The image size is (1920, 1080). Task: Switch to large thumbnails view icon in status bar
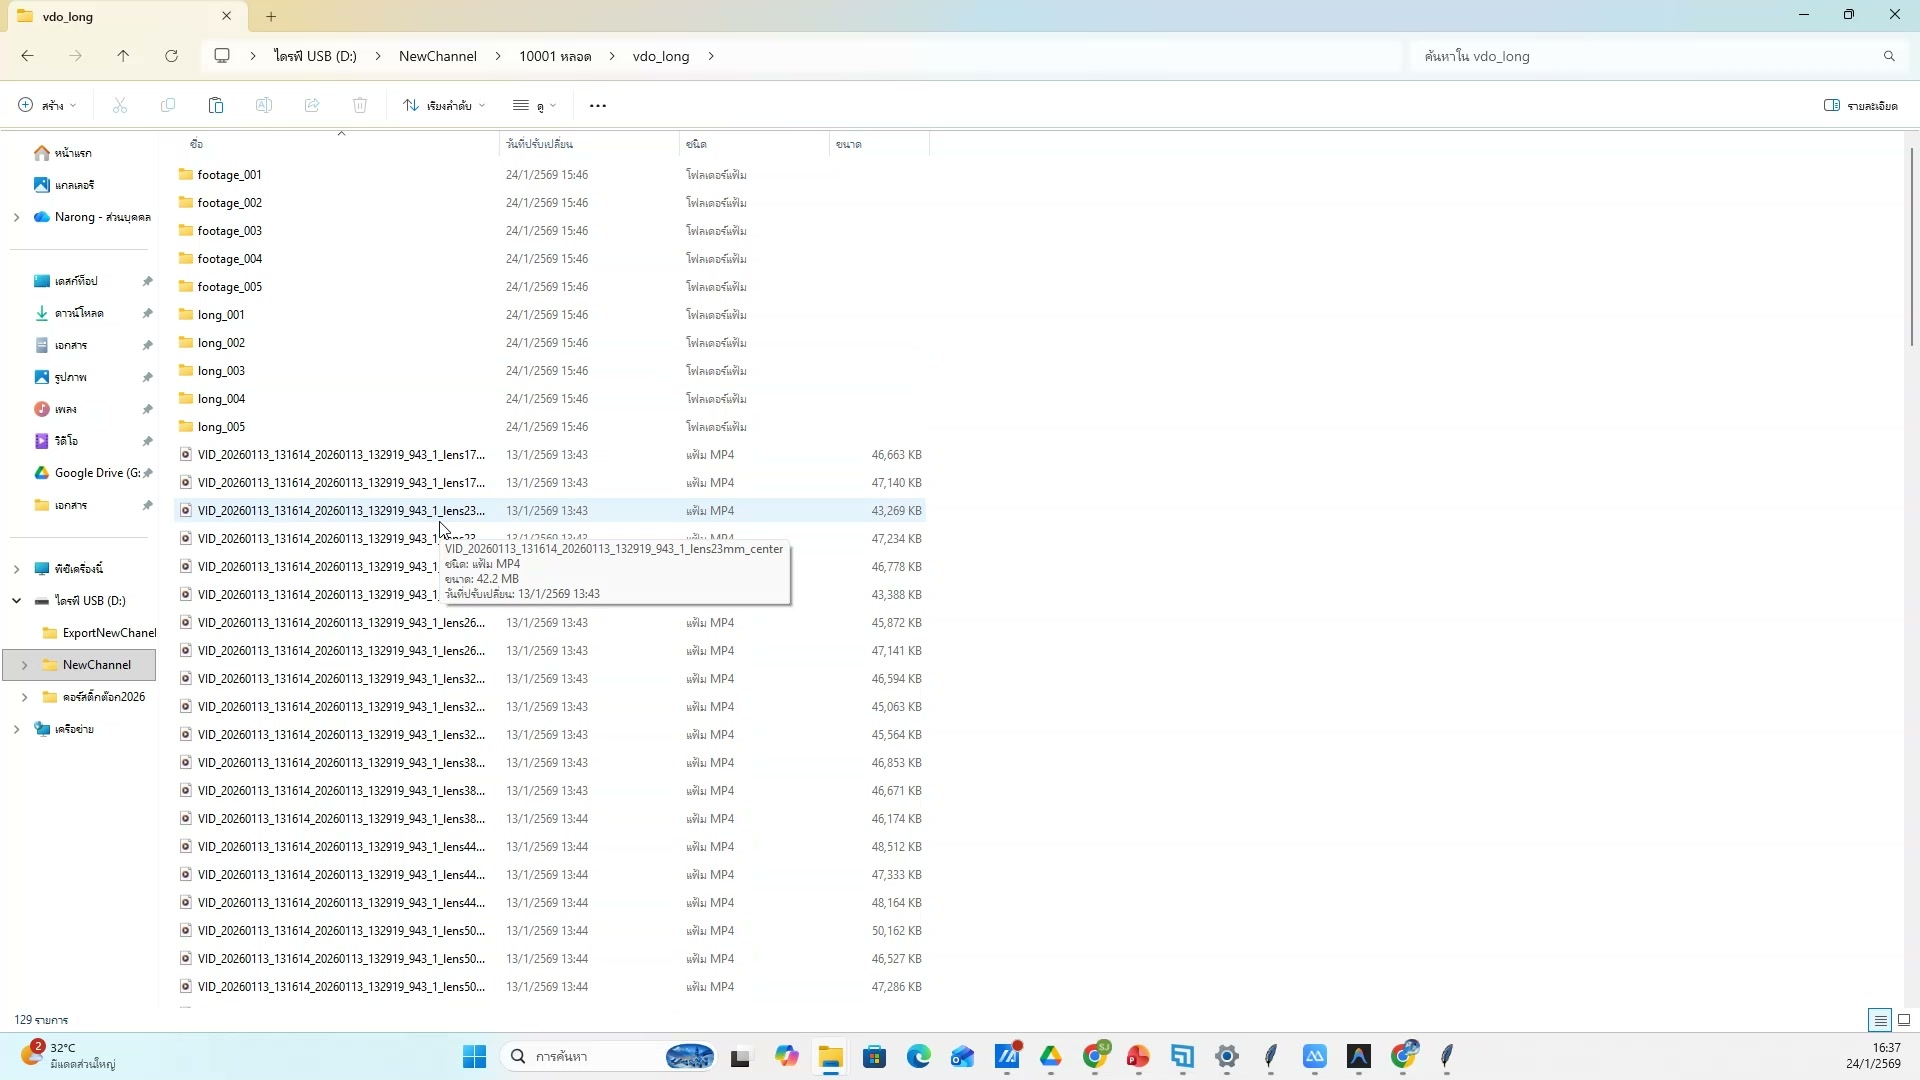coord(1904,1020)
